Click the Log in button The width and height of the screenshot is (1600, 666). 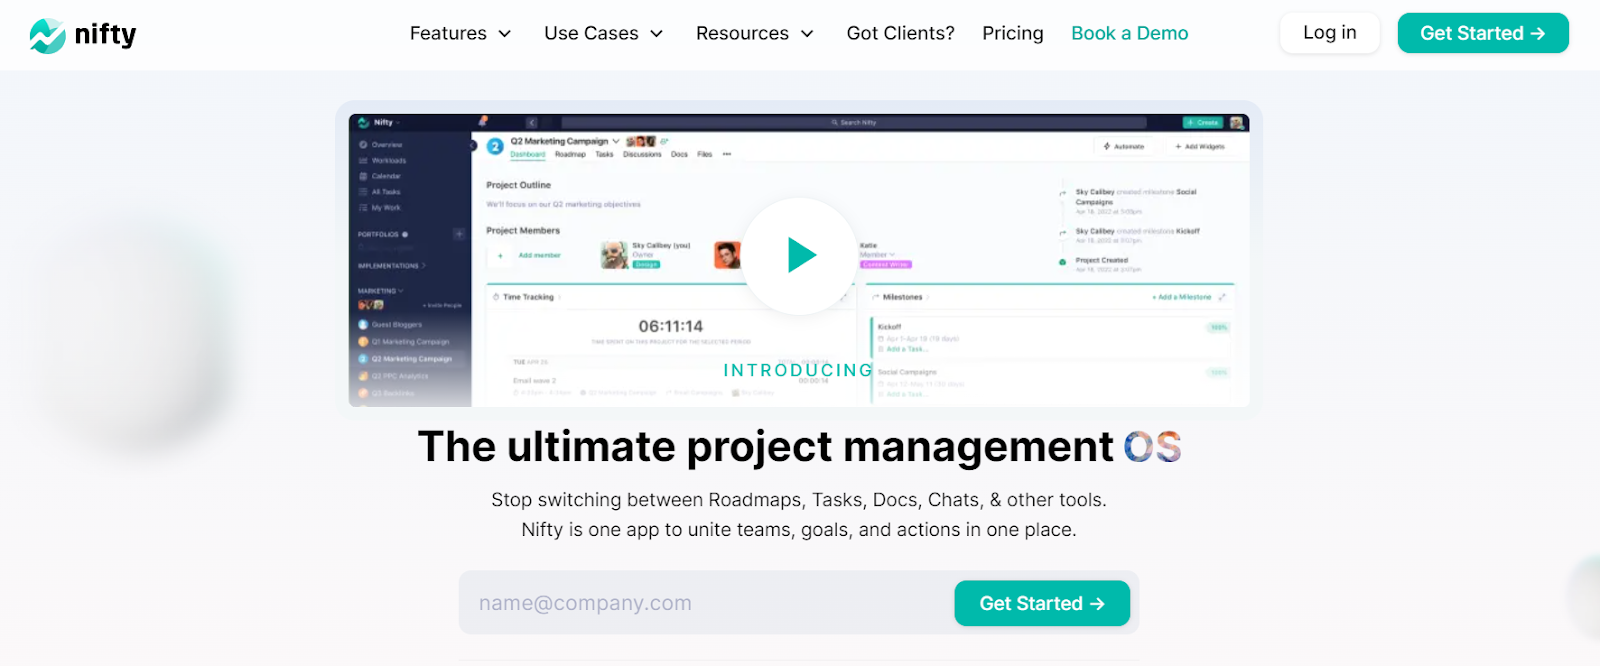click(1330, 33)
